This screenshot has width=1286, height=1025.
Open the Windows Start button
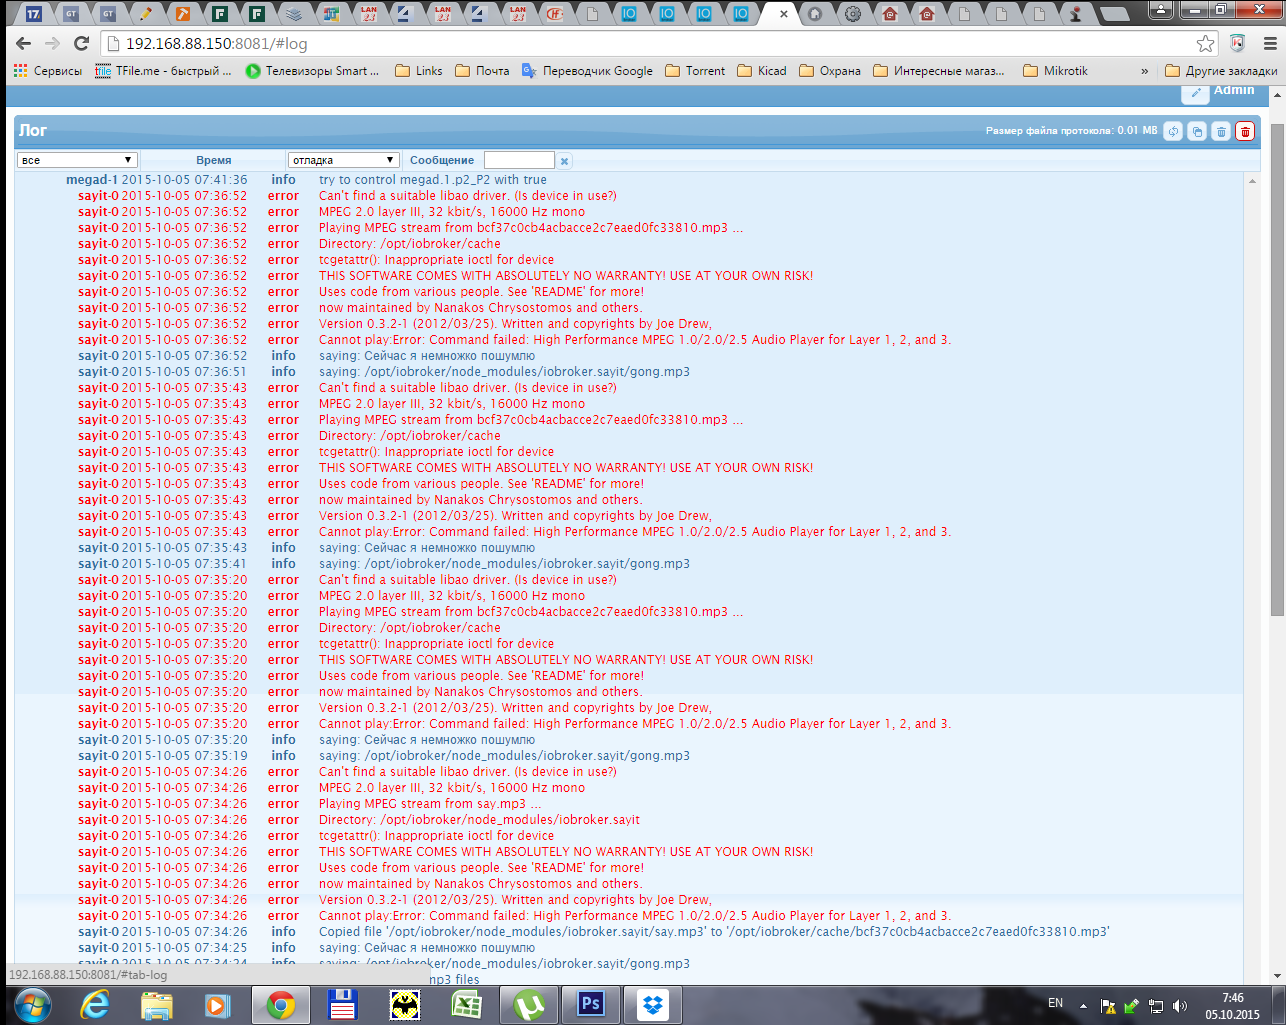pos(33,1005)
